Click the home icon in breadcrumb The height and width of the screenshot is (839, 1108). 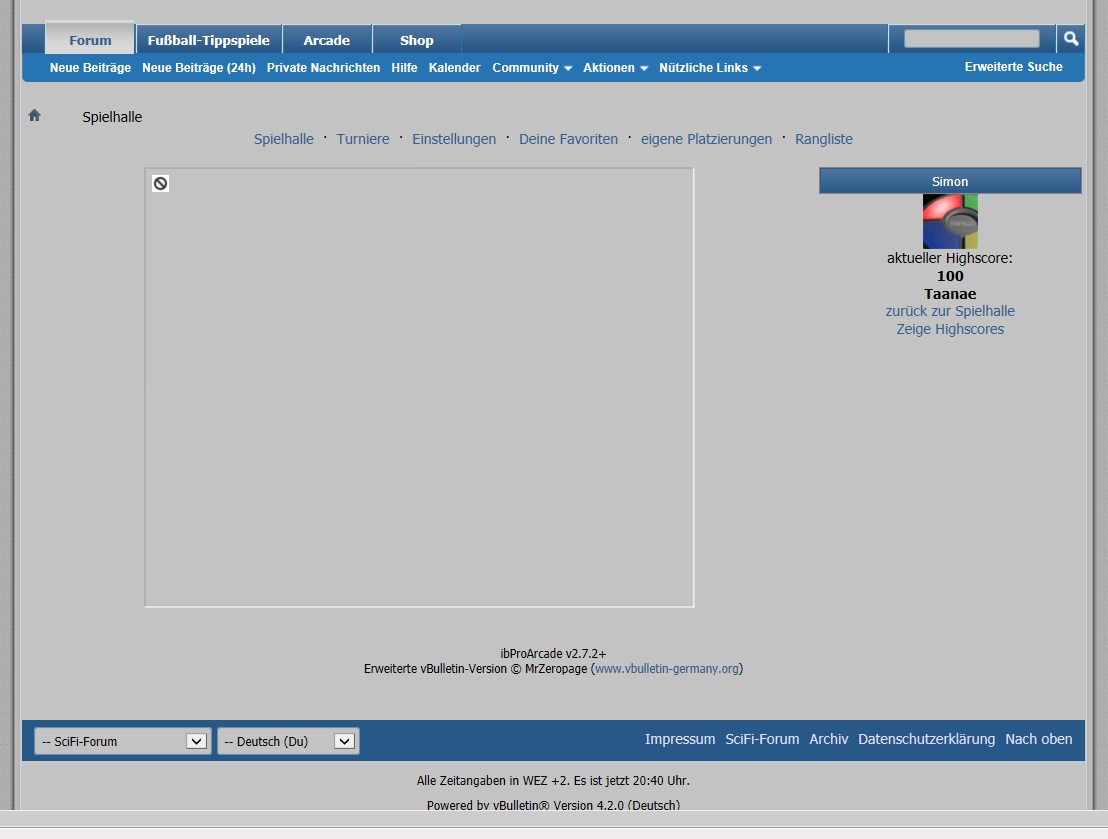35,116
